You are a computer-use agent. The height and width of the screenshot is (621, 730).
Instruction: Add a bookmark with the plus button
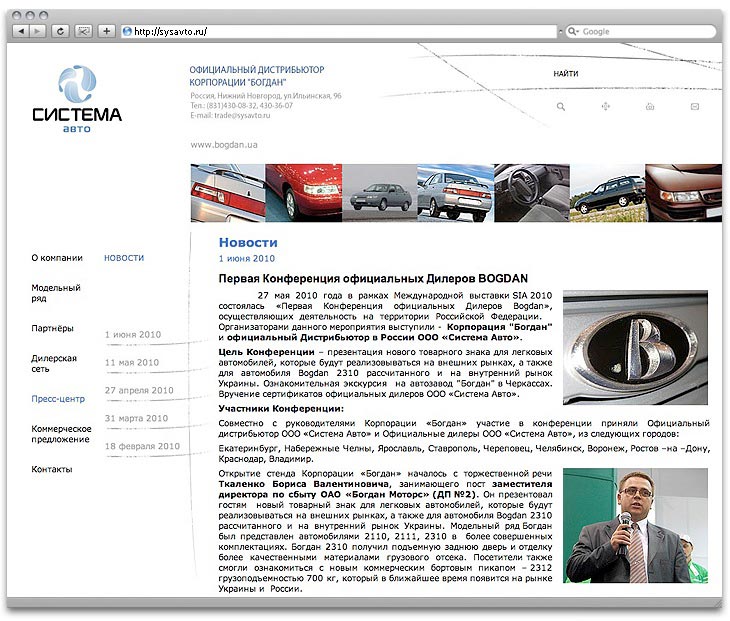(107, 31)
